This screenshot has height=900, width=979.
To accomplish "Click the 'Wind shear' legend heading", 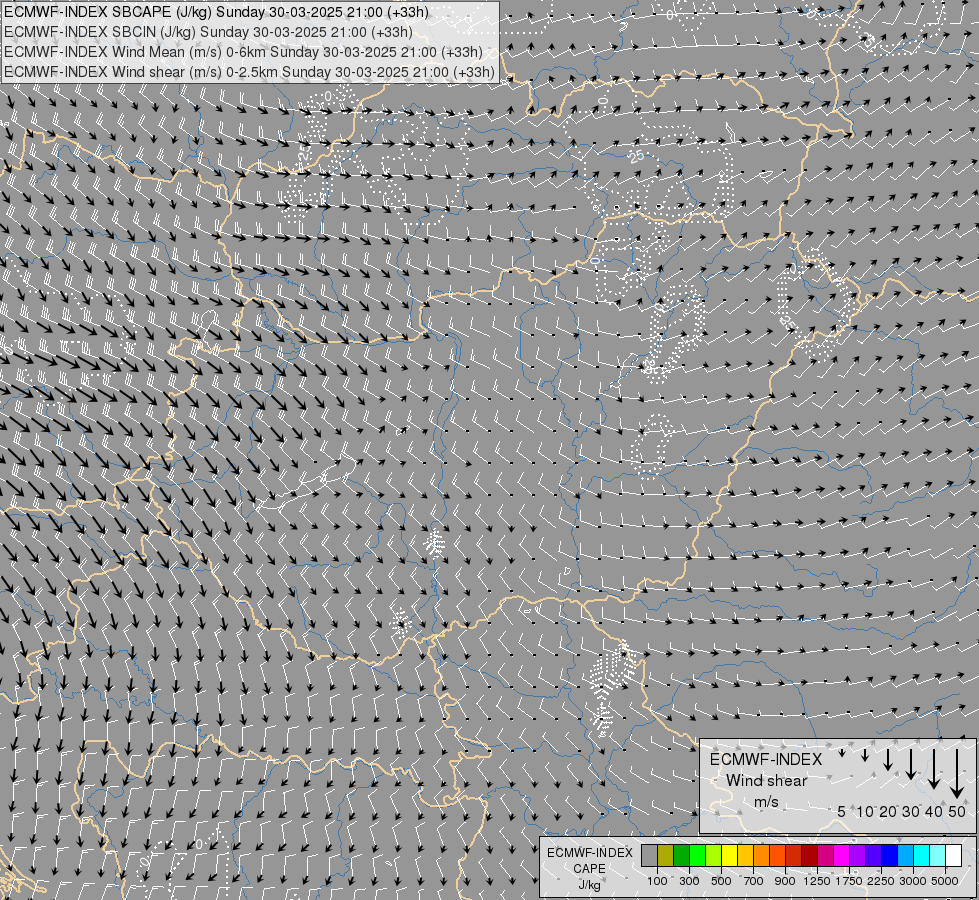I will point(766,781).
